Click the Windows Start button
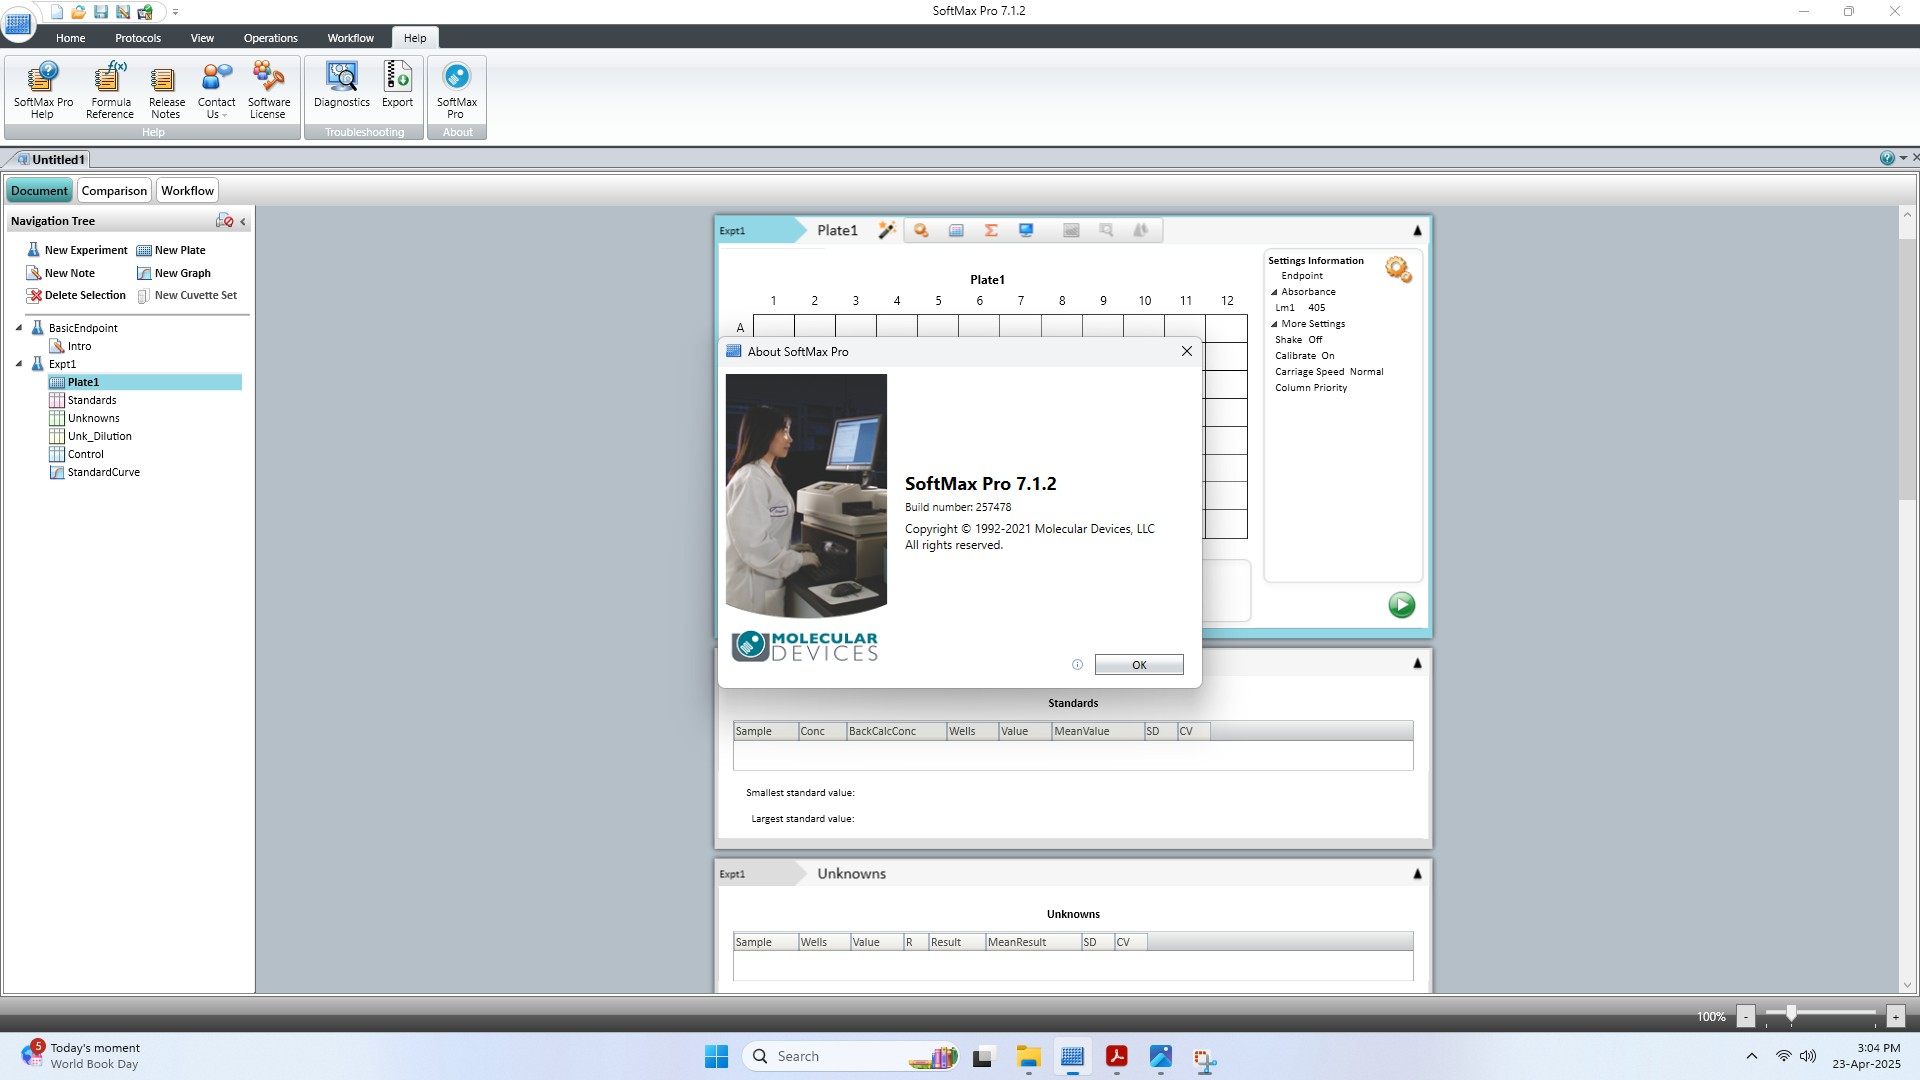The image size is (1920, 1080). (x=717, y=1056)
